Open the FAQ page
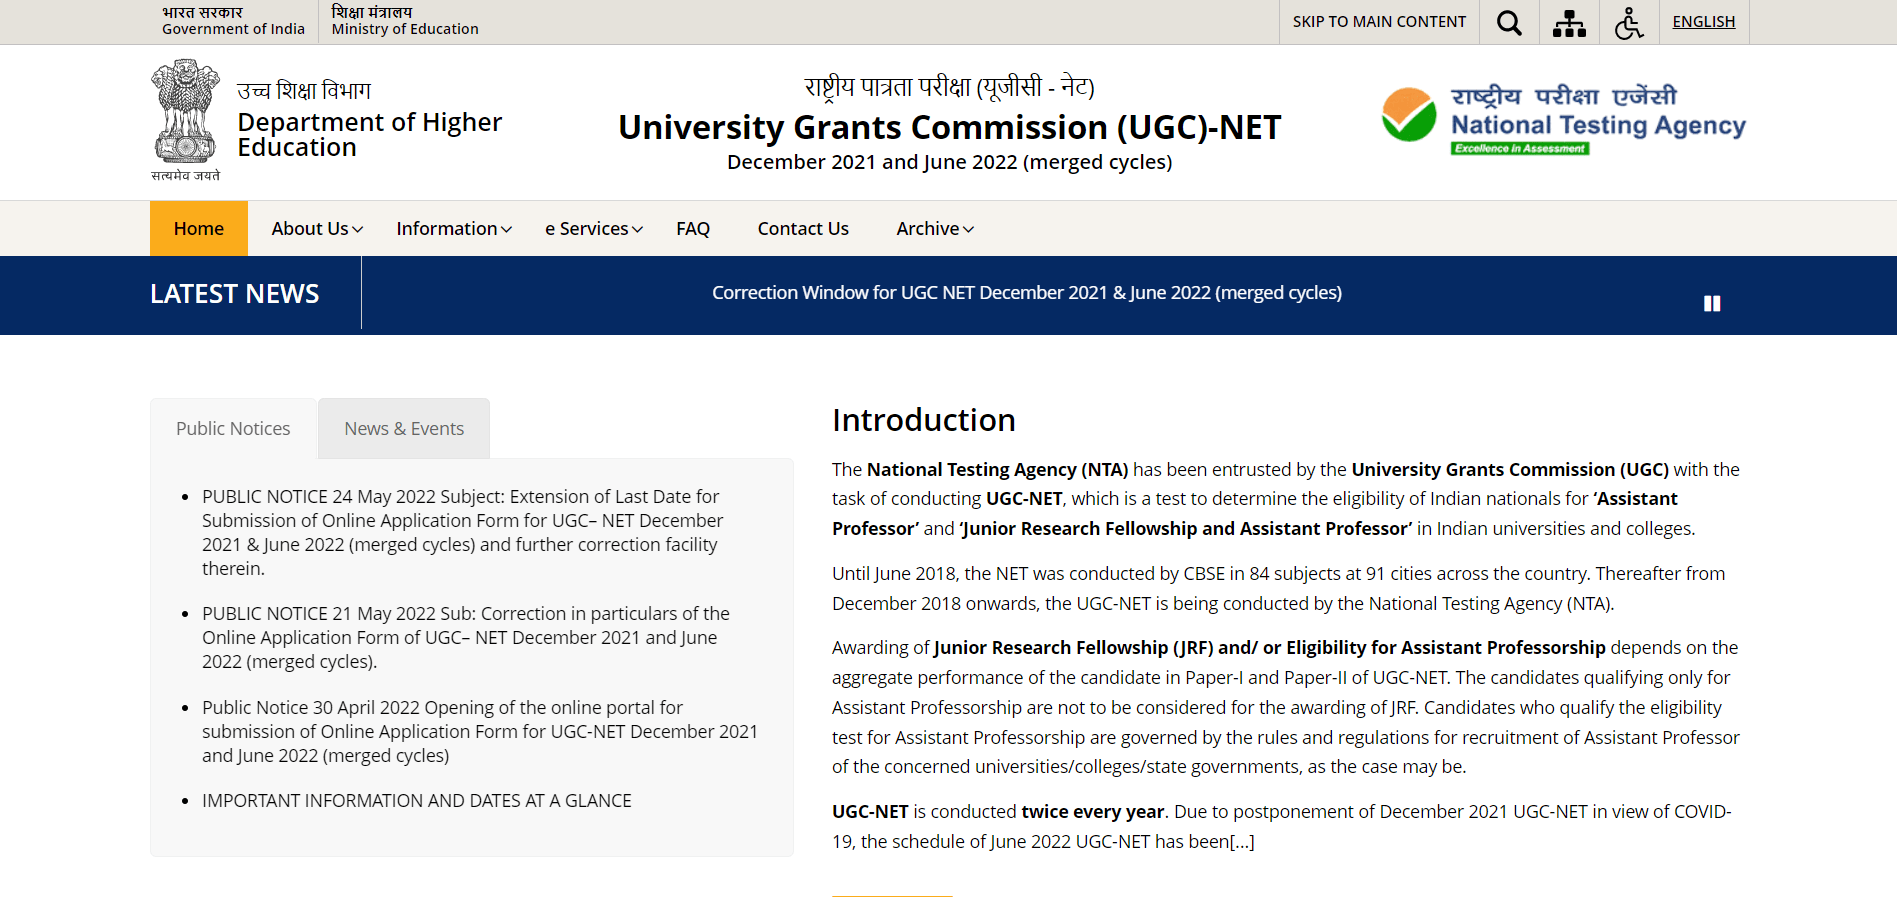The height and width of the screenshot is (897, 1897). tap(693, 229)
